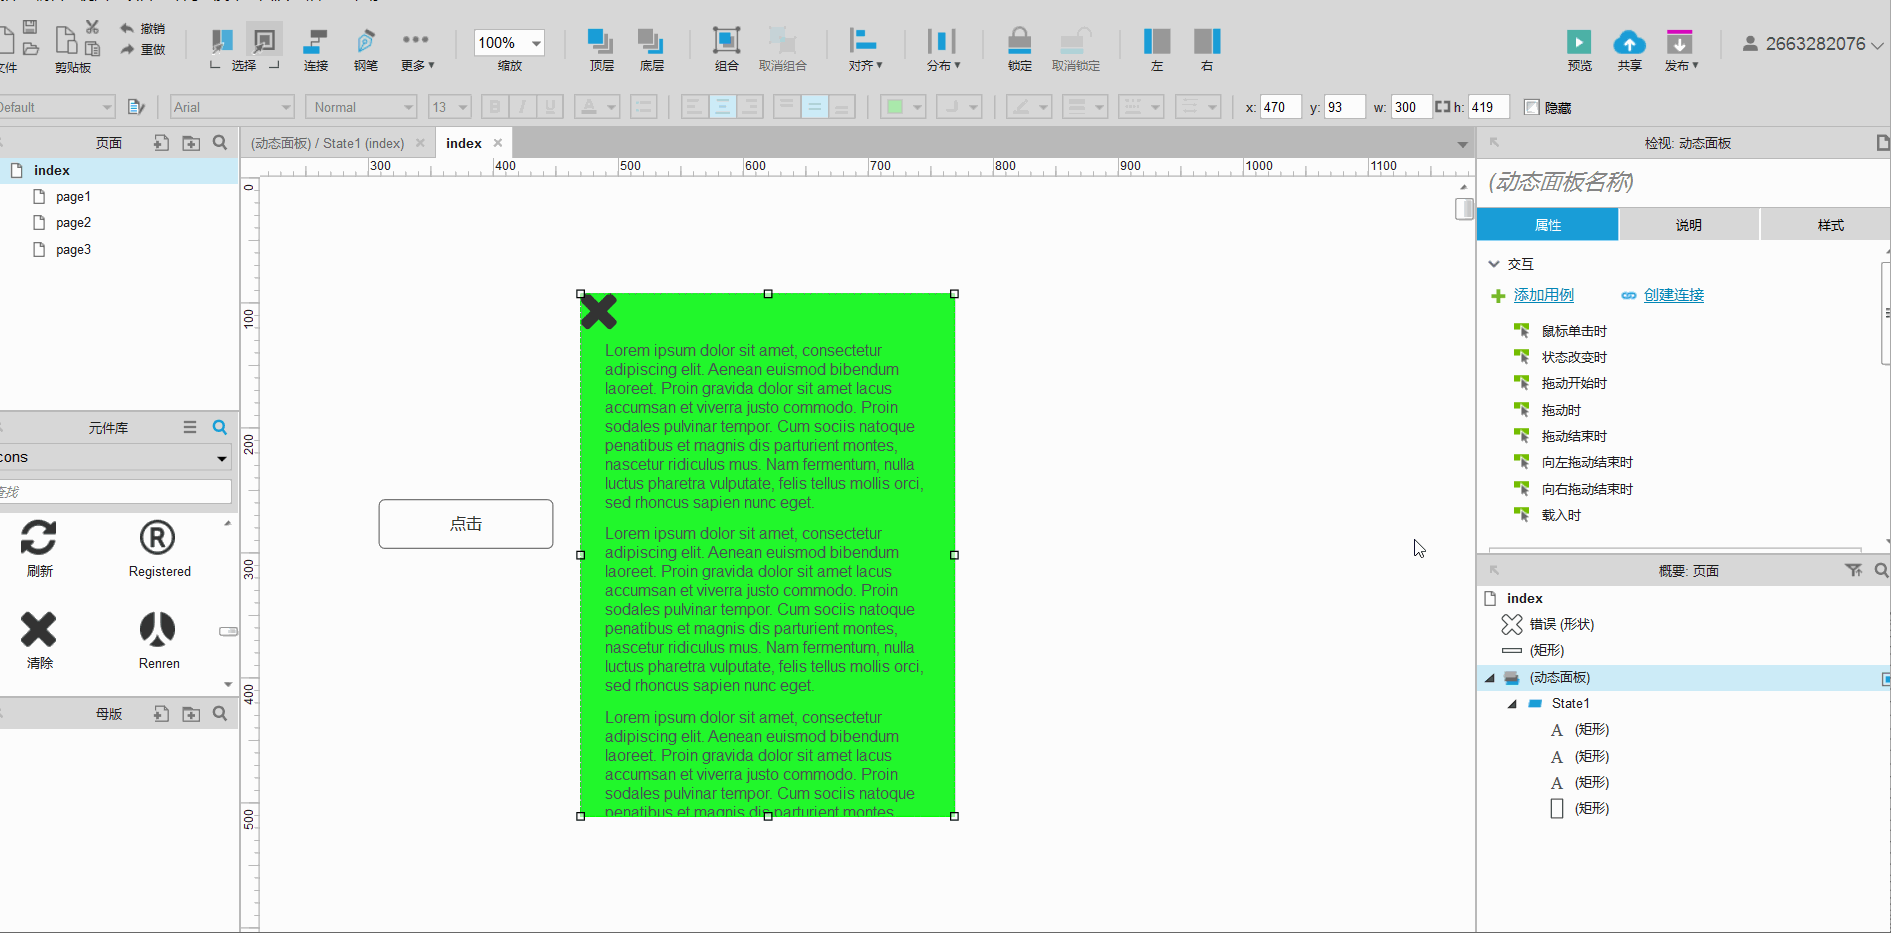Collapse the State1 tree node

(x=1512, y=704)
